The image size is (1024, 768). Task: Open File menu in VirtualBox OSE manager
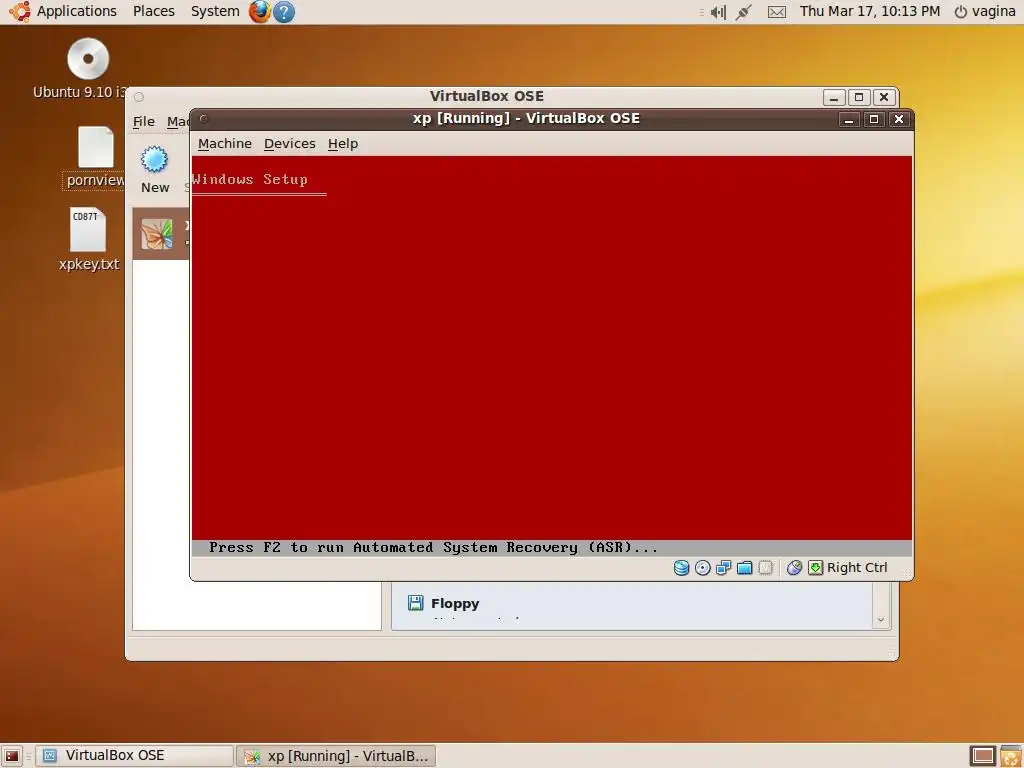(x=144, y=121)
